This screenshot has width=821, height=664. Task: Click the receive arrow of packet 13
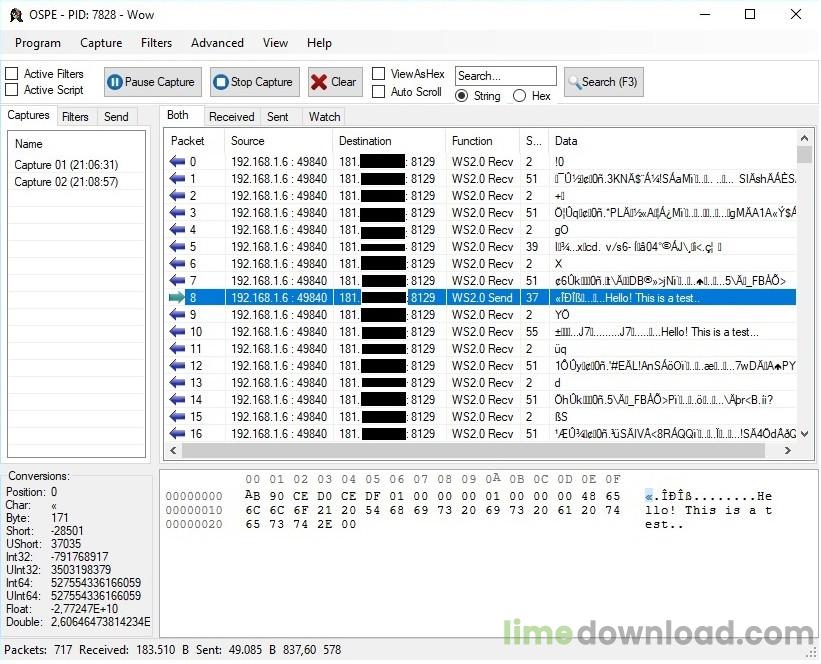(x=177, y=383)
